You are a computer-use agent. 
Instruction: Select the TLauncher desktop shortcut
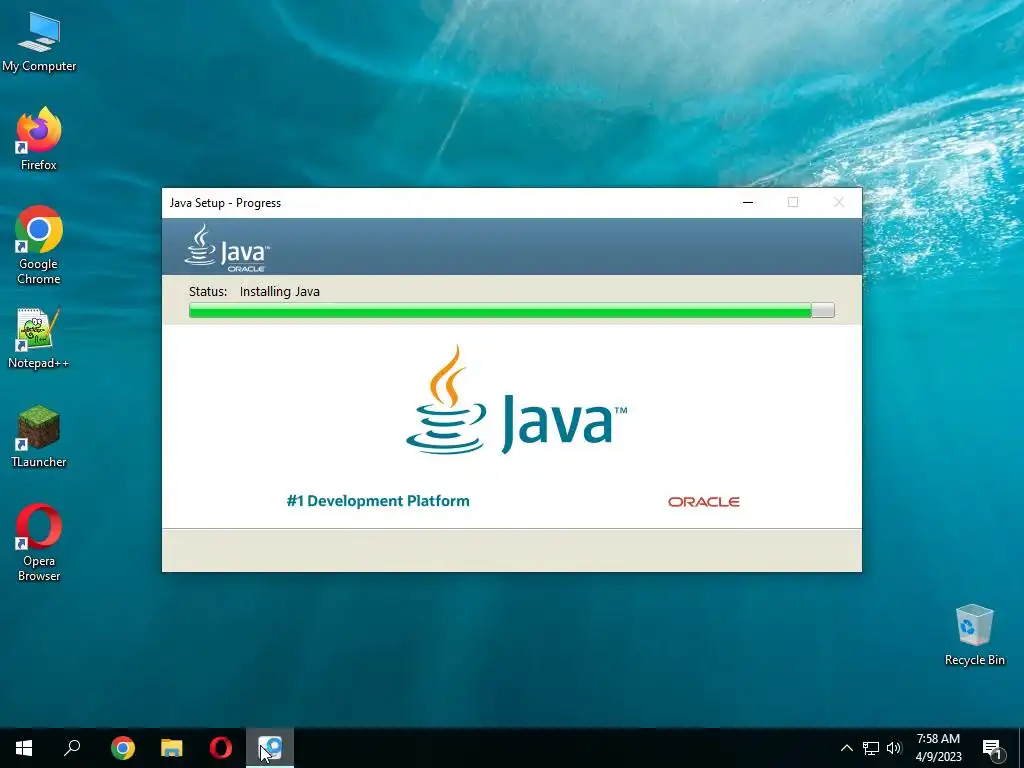39,436
